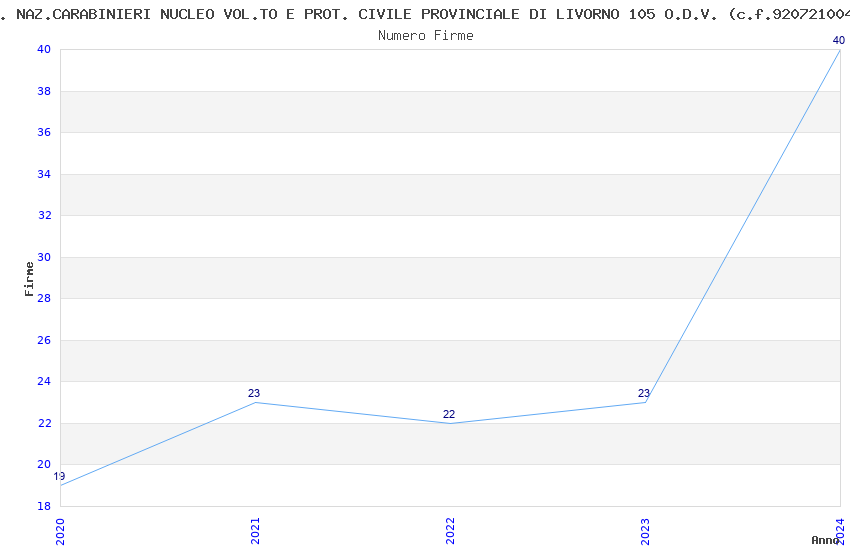
Task: Click the data label 22 for 2022
Action: (x=449, y=414)
